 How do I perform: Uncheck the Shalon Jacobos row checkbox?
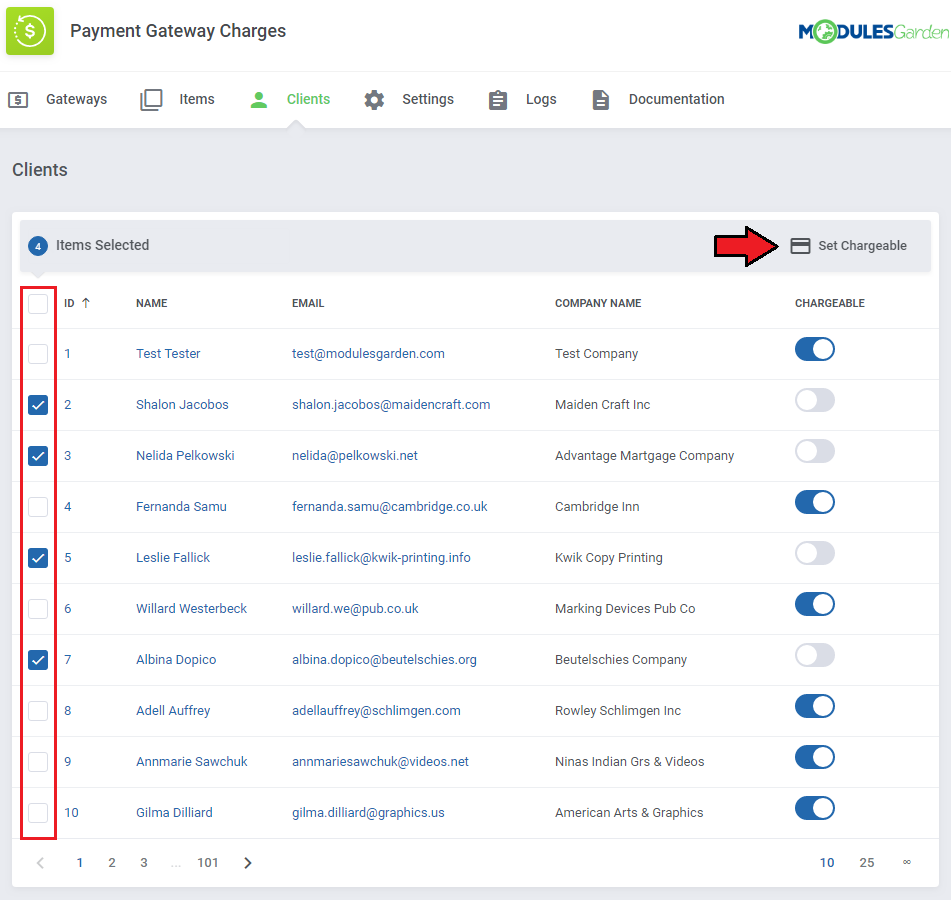[x=38, y=405]
